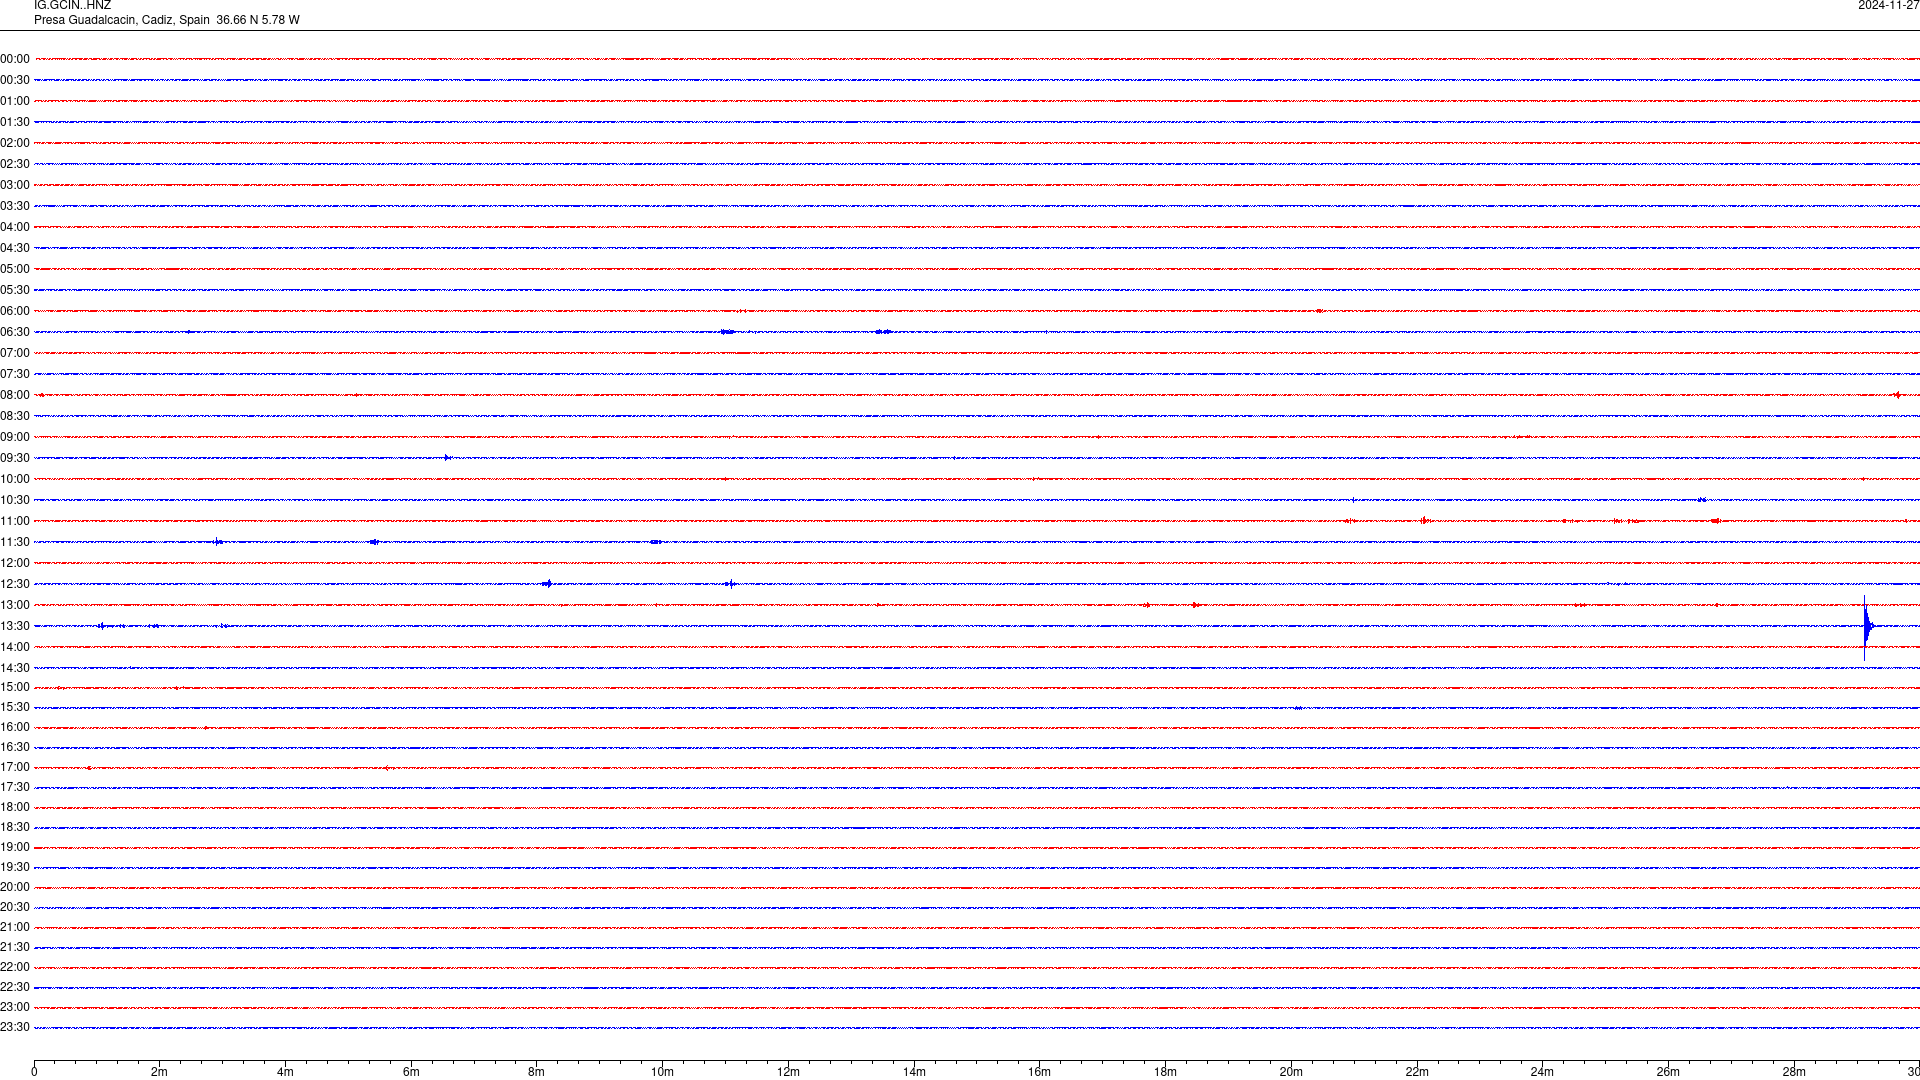Click the 09:30 row time label

point(15,458)
